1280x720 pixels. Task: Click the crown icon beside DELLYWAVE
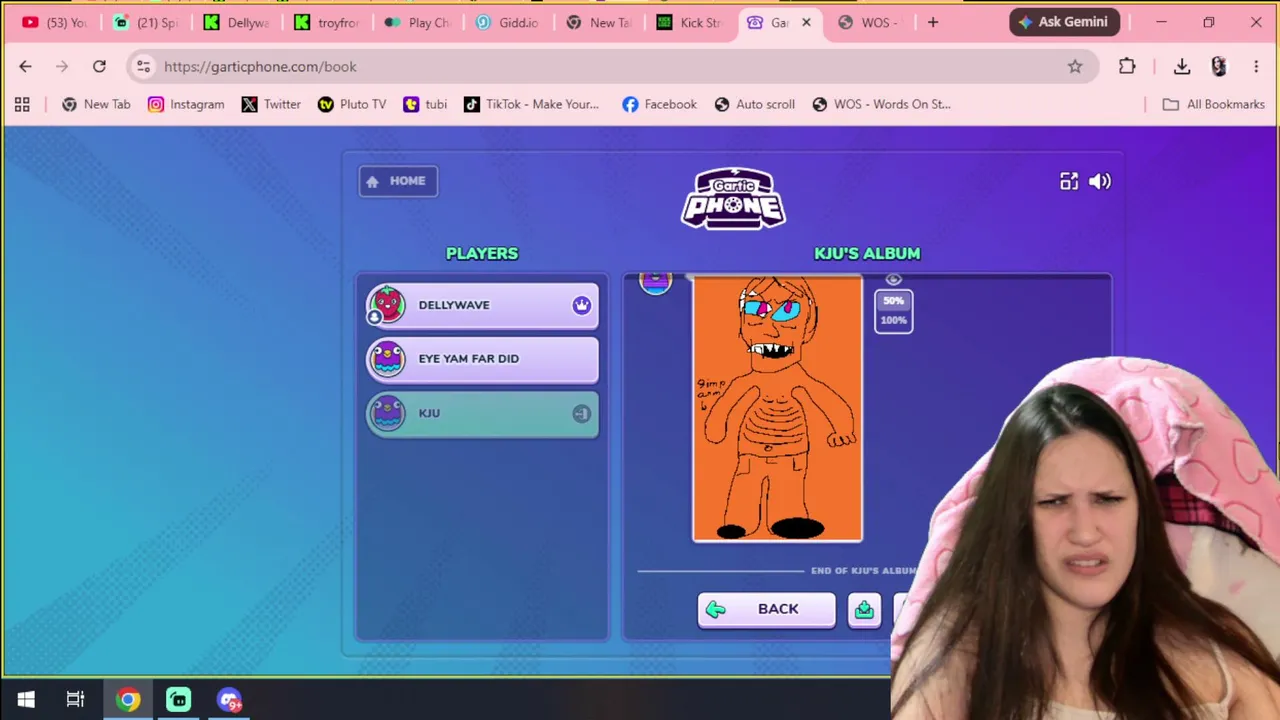coord(582,305)
